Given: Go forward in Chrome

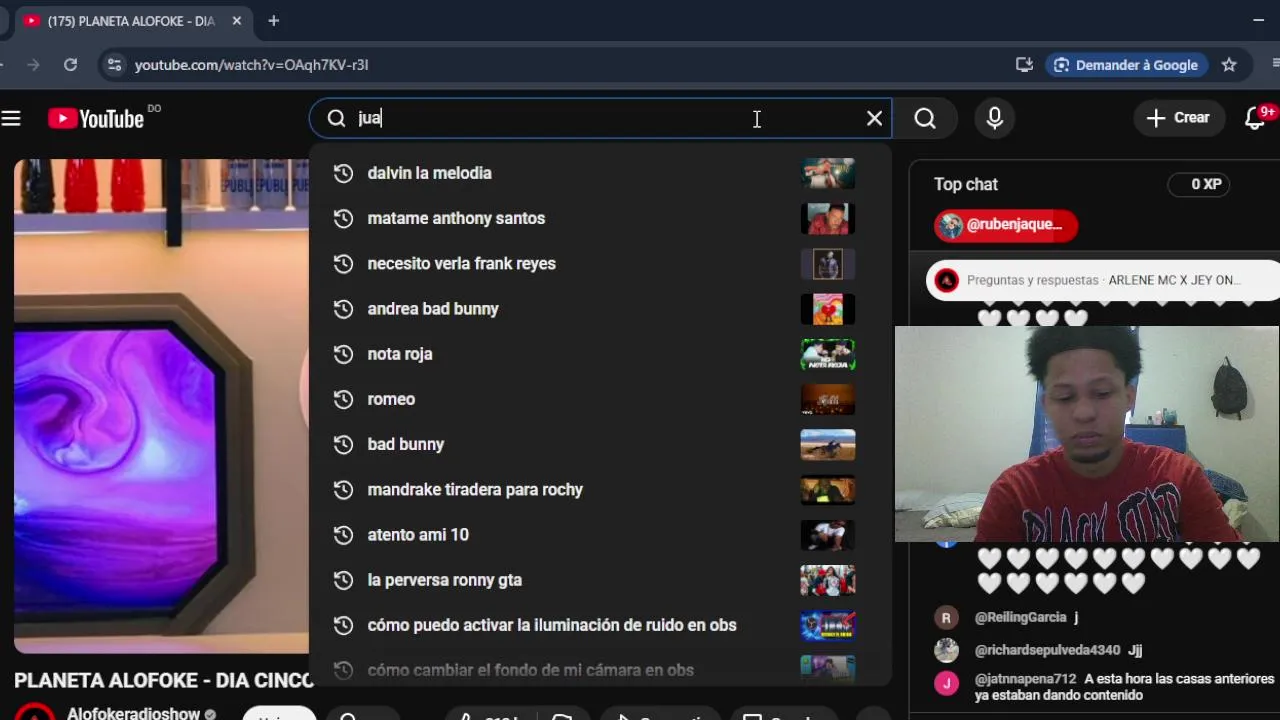Looking at the screenshot, I should [x=33, y=64].
